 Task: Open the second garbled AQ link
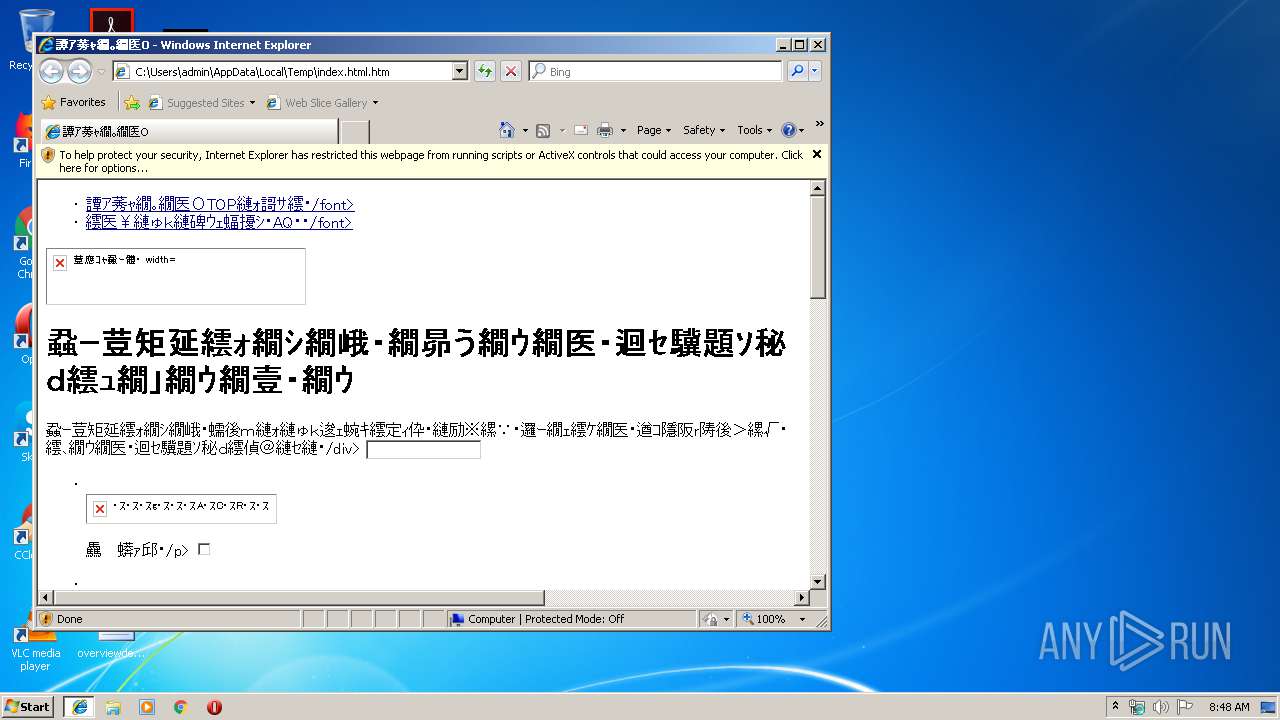tap(219, 223)
